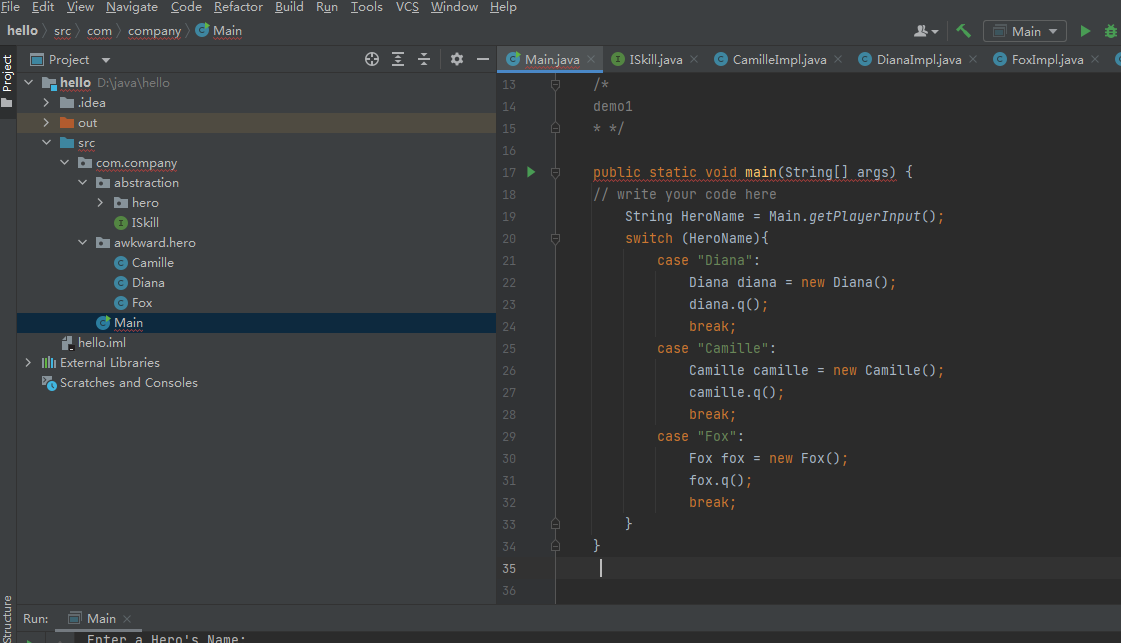Expand the .idea folder
Viewport: 1121px width, 643px height.
[46, 102]
